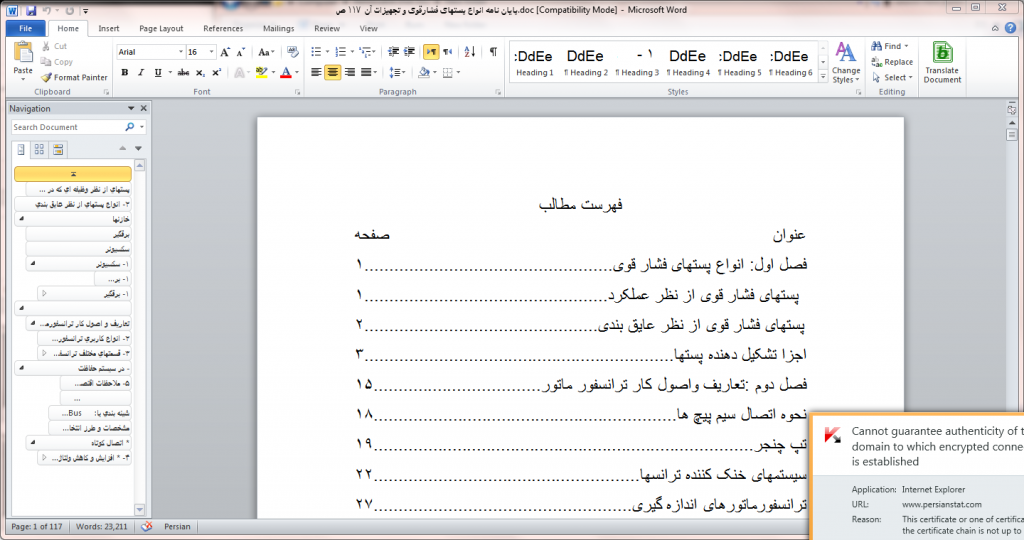The height and width of the screenshot is (540, 1024).
Task: Click the red font color swatch
Action: coord(285,72)
